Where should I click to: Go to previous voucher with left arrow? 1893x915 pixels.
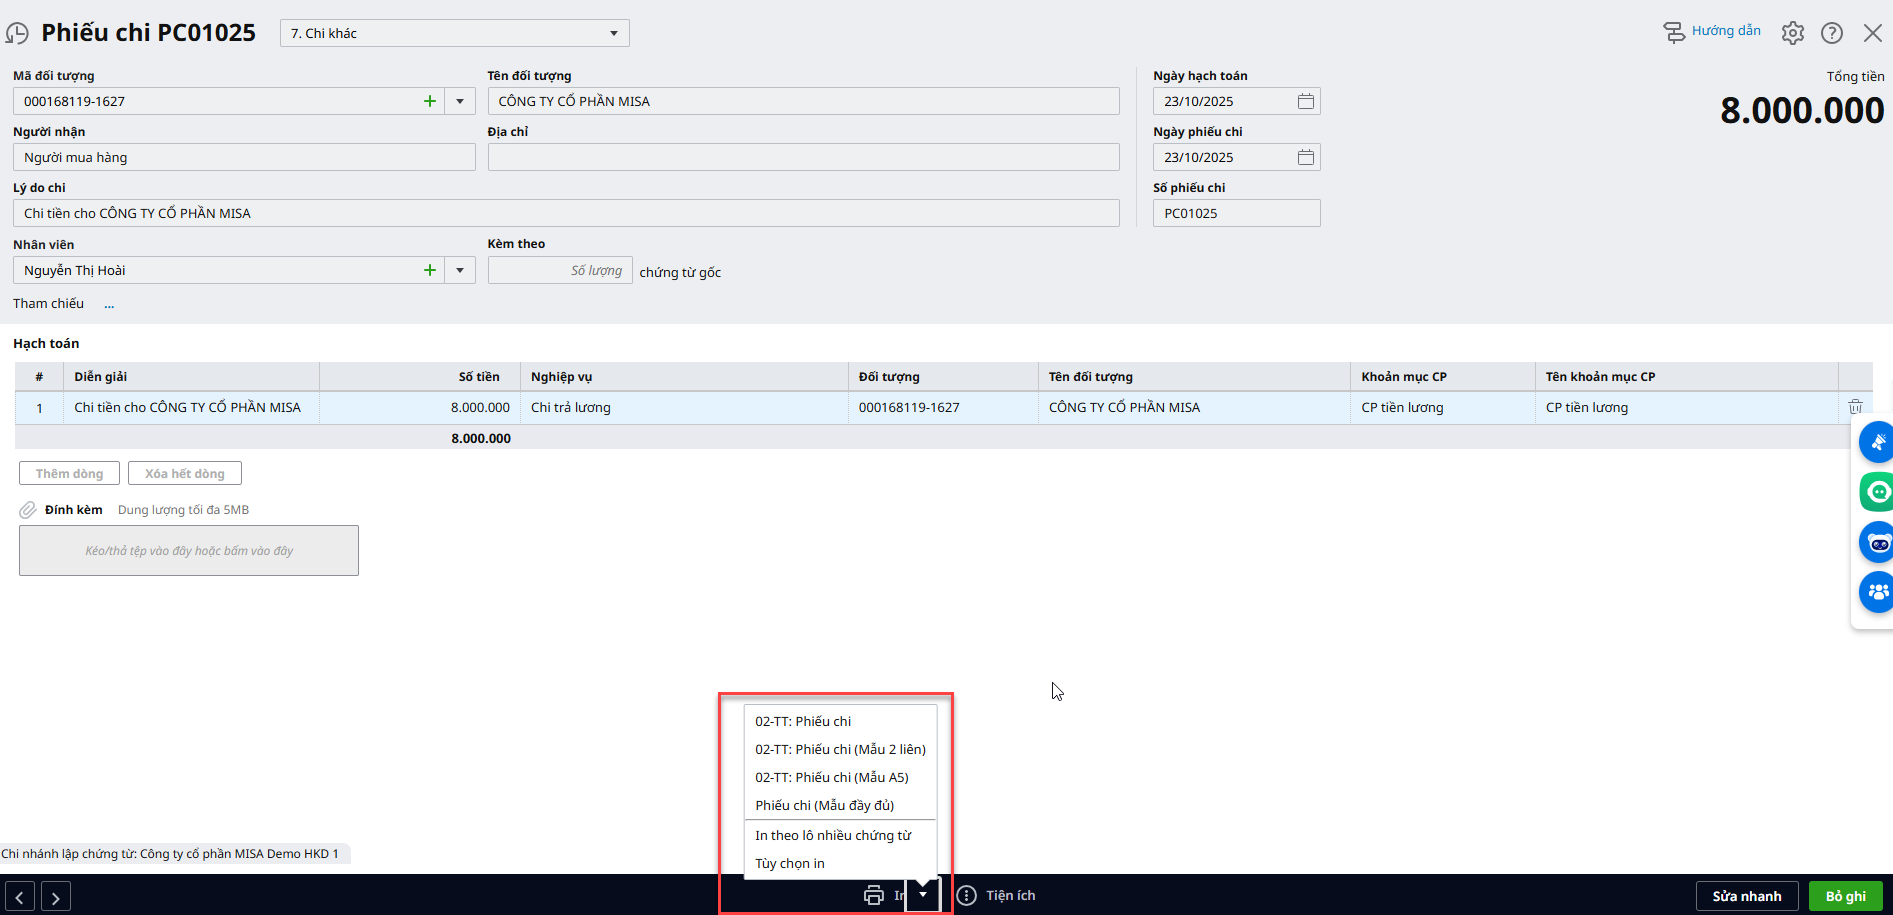tap(20, 897)
